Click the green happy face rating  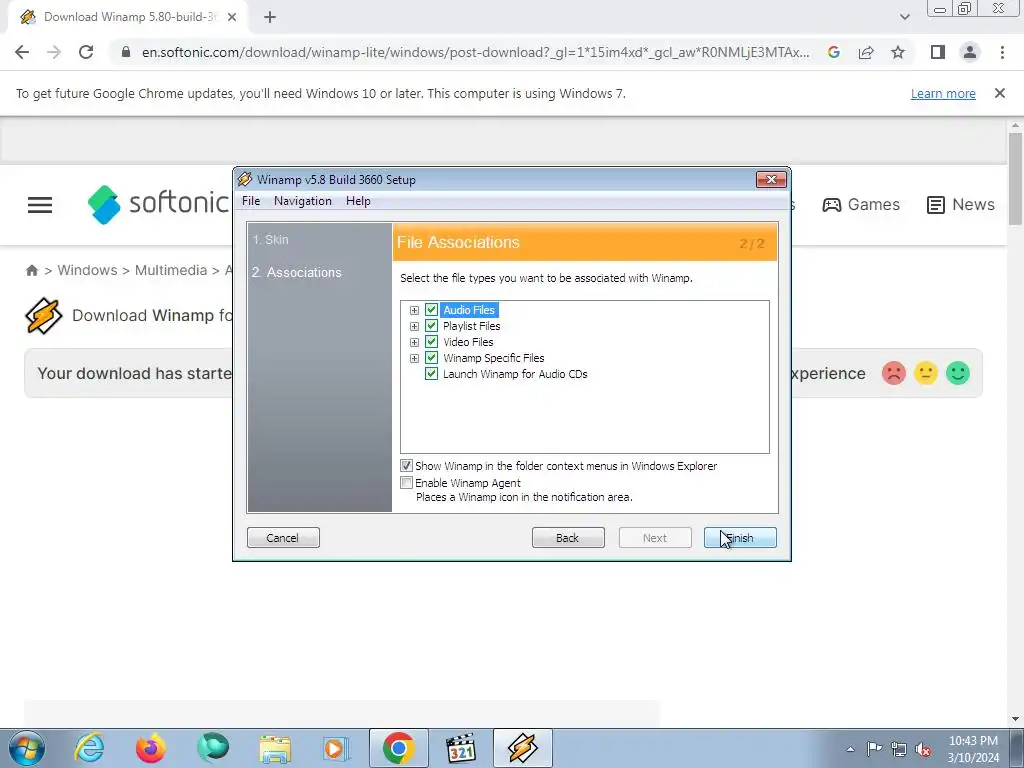tap(957, 373)
